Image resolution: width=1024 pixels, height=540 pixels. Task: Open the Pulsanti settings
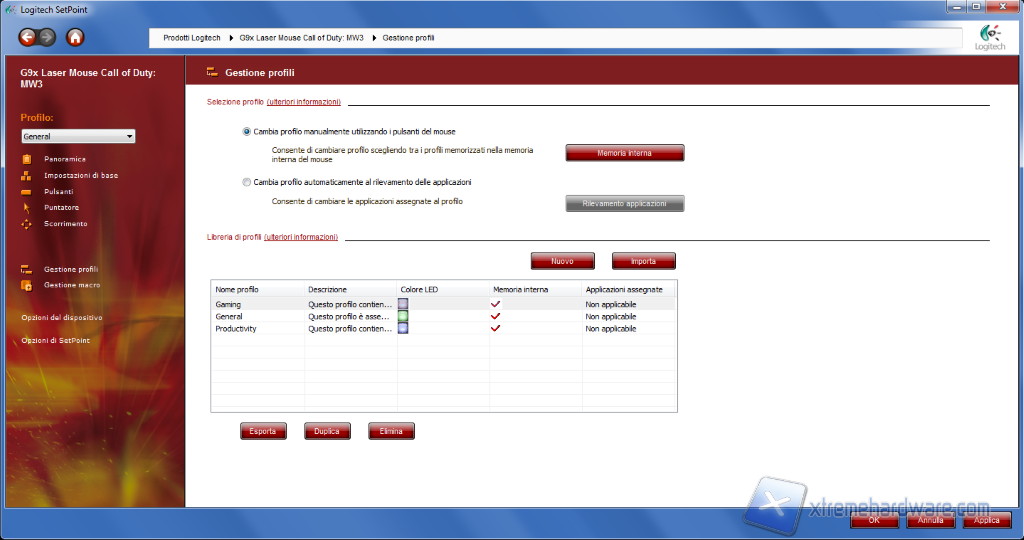58,191
